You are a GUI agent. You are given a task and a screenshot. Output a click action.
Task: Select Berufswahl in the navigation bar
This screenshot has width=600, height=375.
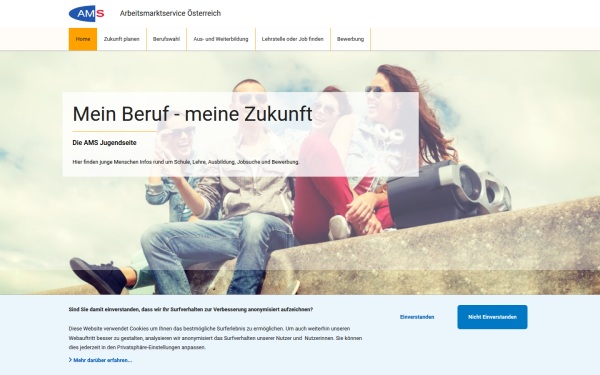coord(166,39)
